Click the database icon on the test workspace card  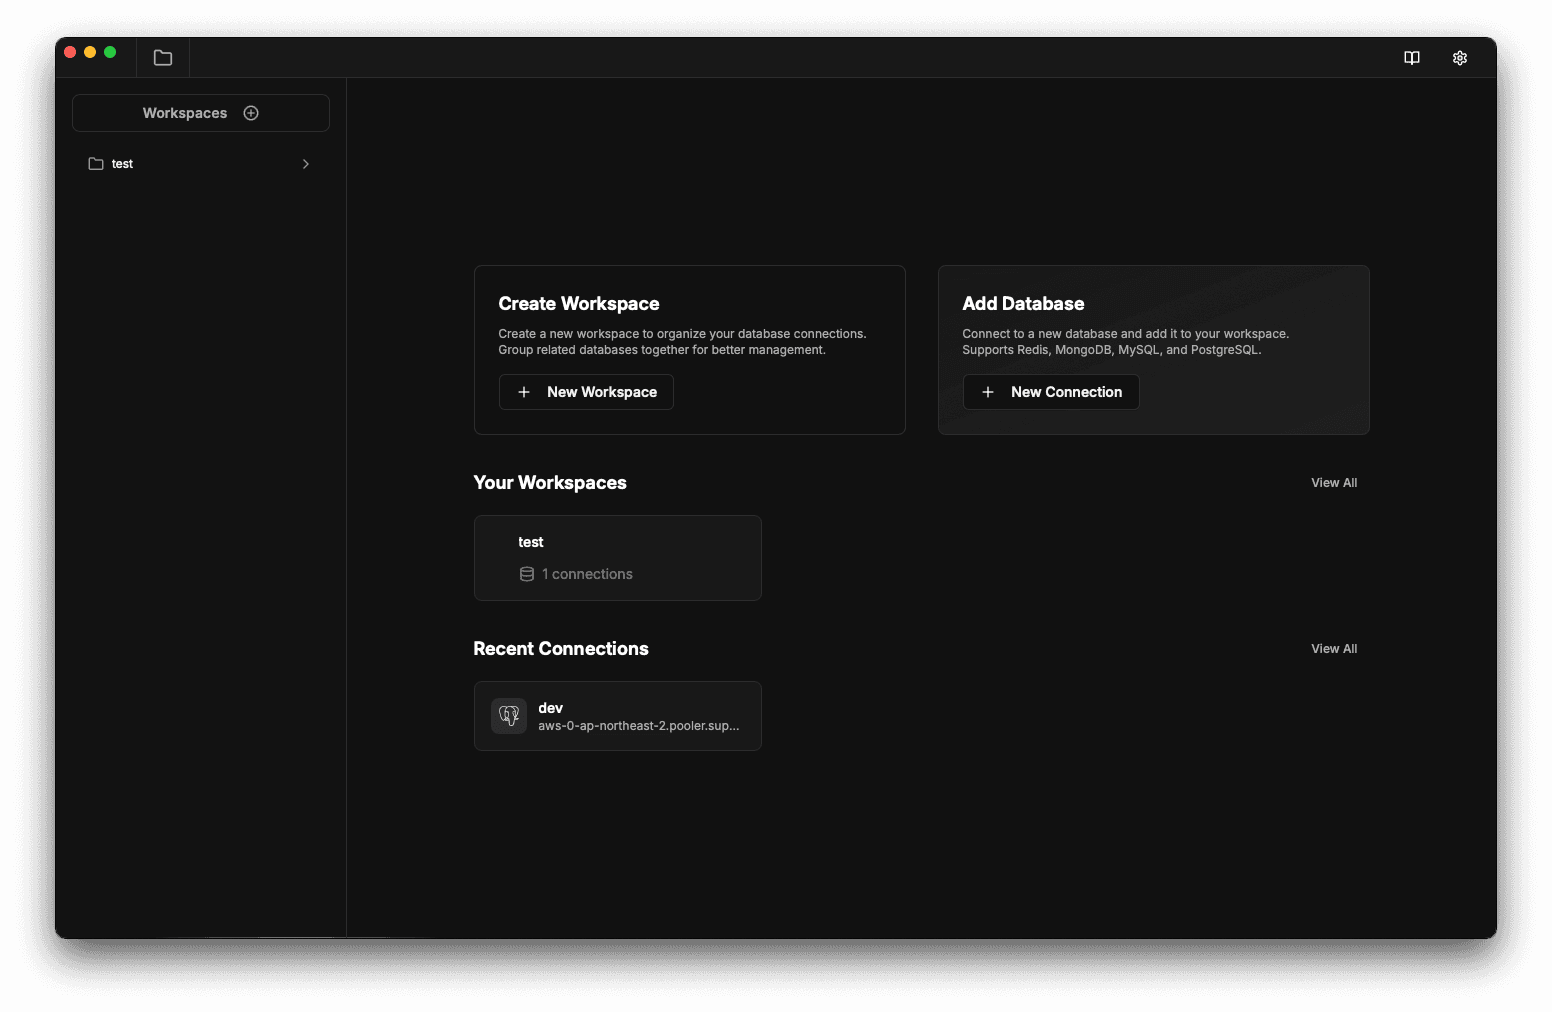[527, 574]
